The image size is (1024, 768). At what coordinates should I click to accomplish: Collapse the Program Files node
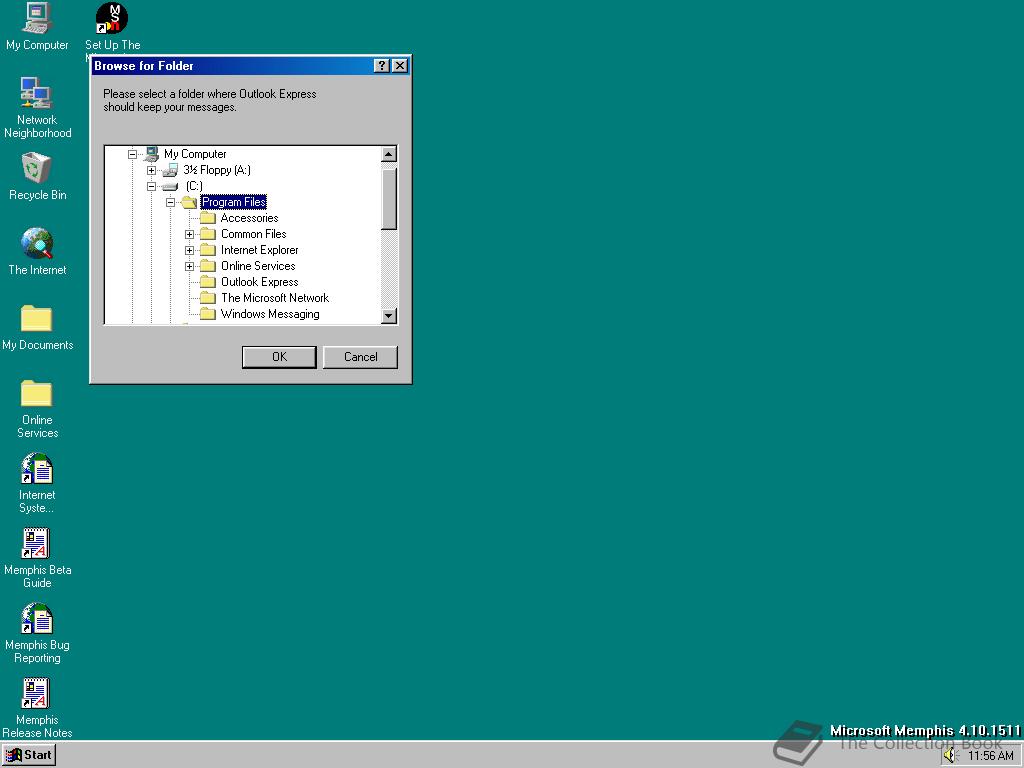click(170, 202)
